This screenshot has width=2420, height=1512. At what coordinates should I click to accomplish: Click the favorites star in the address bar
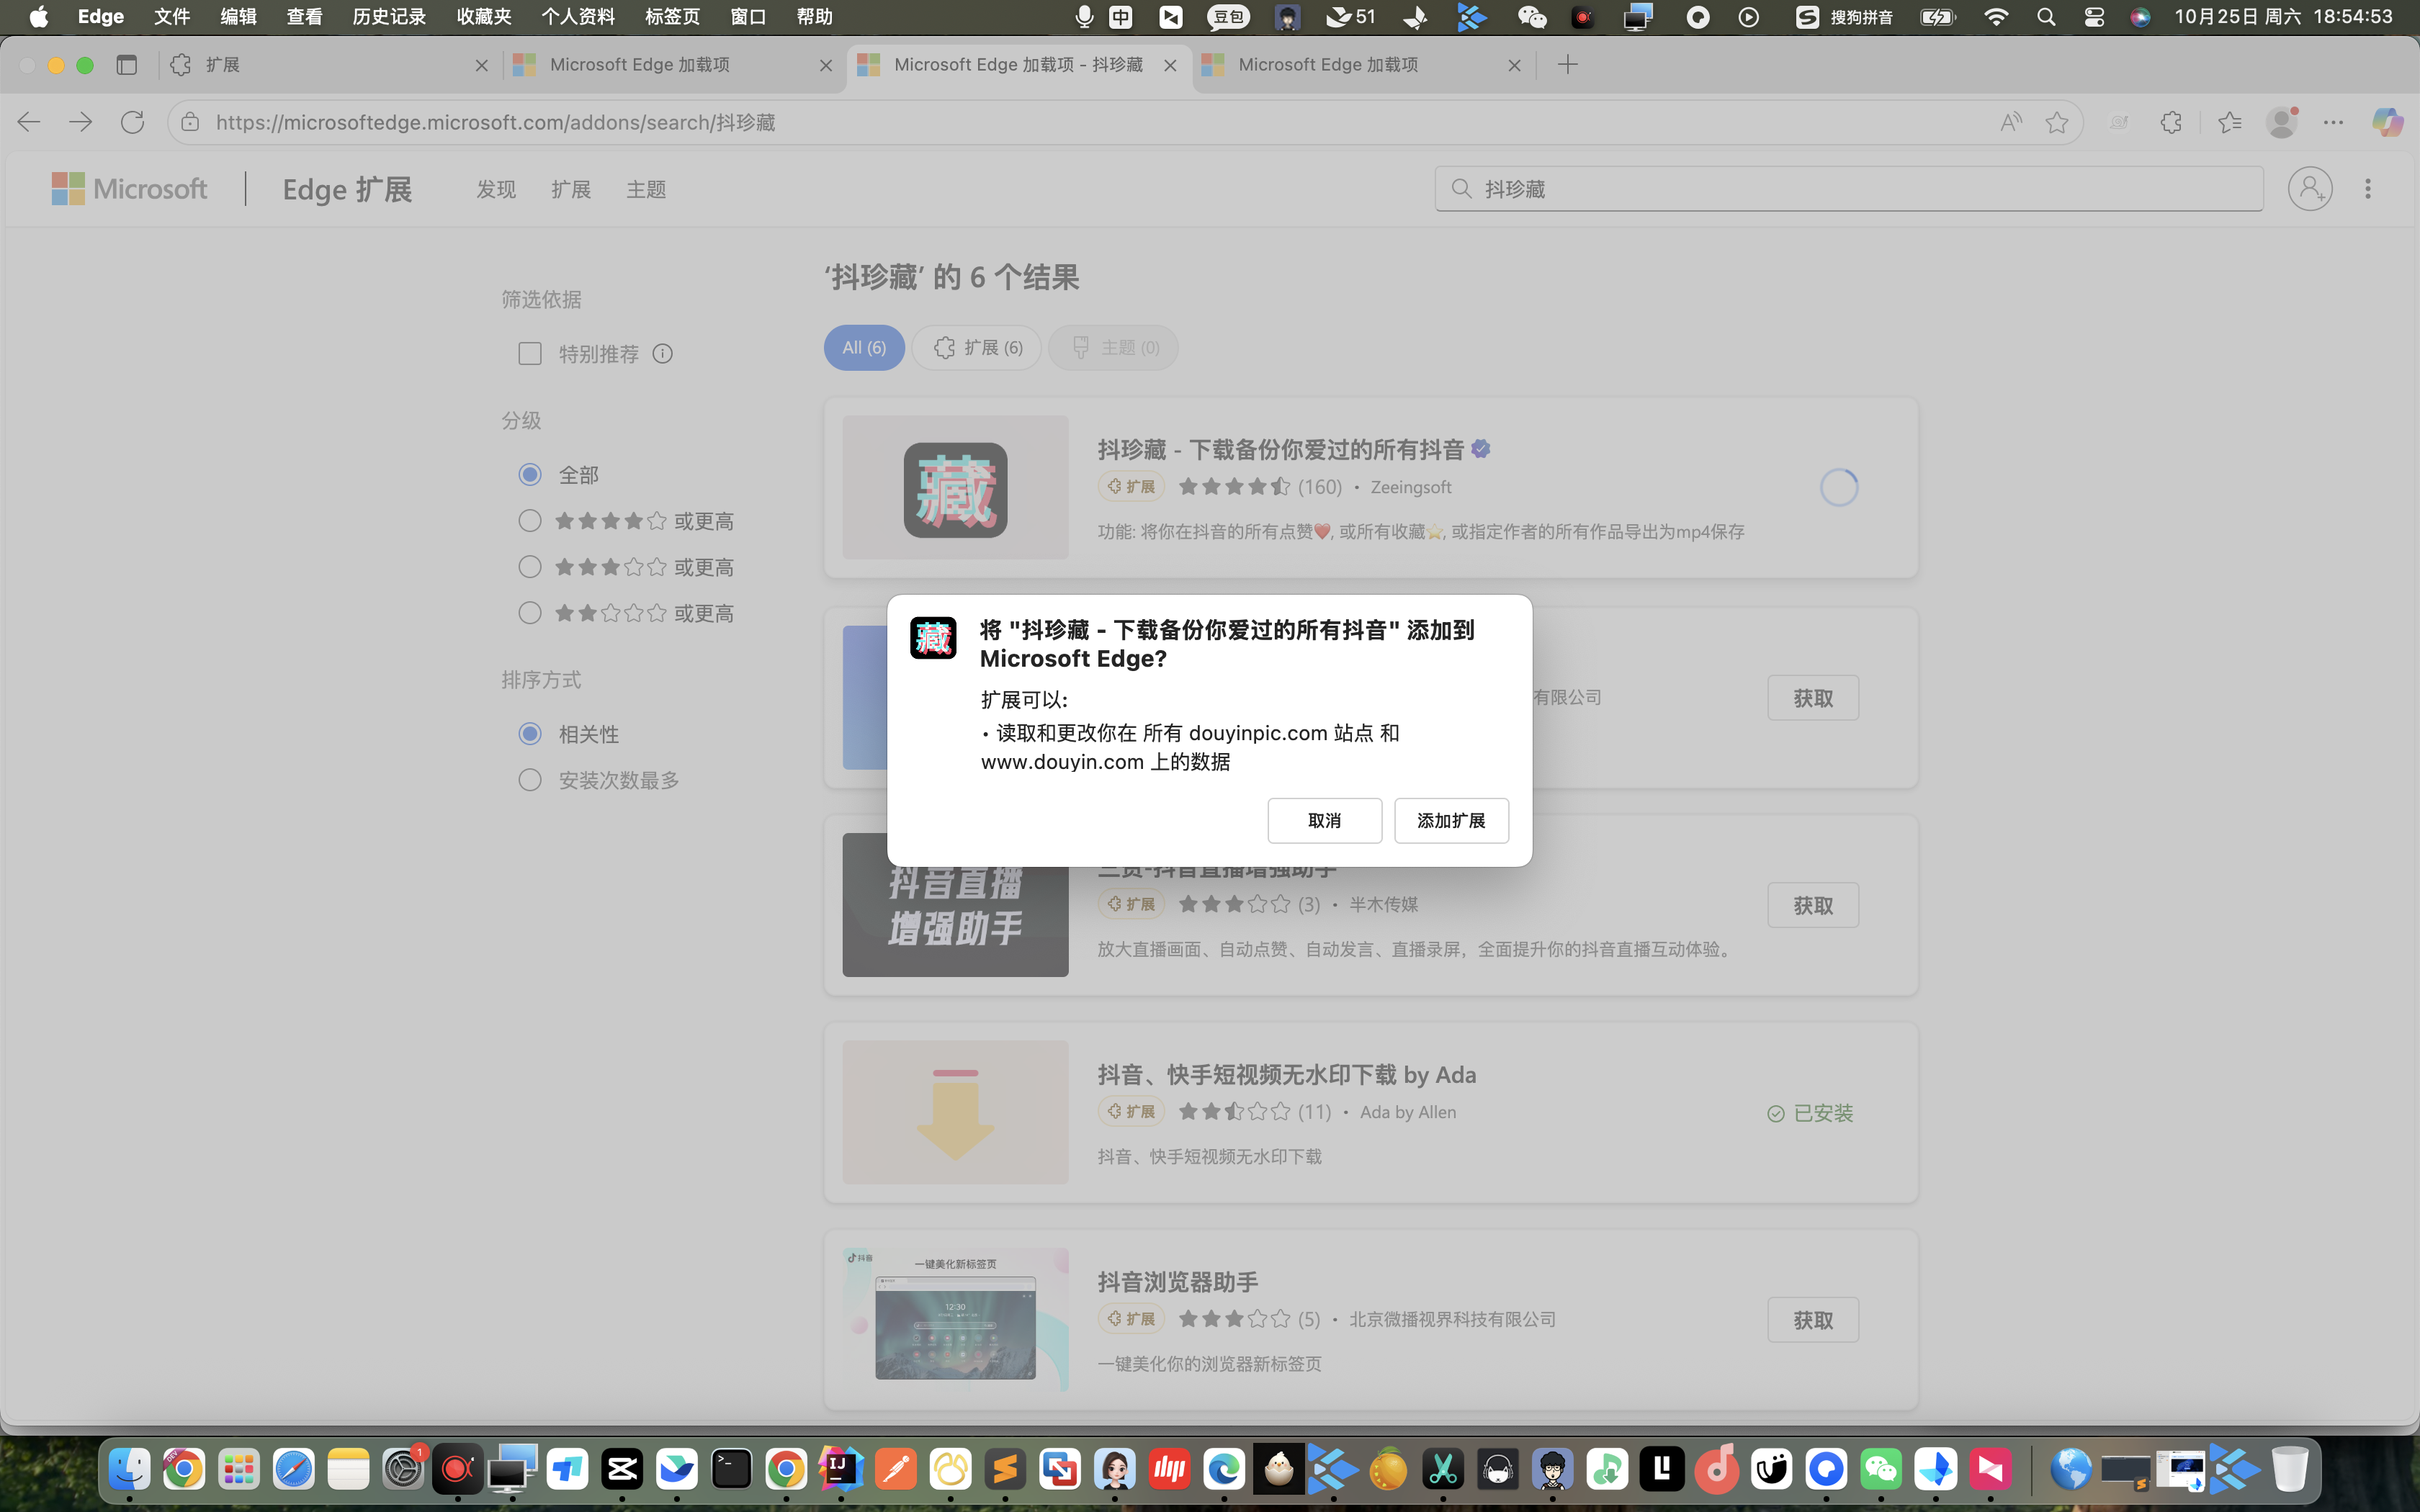pyautogui.click(x=2057, y=122)
